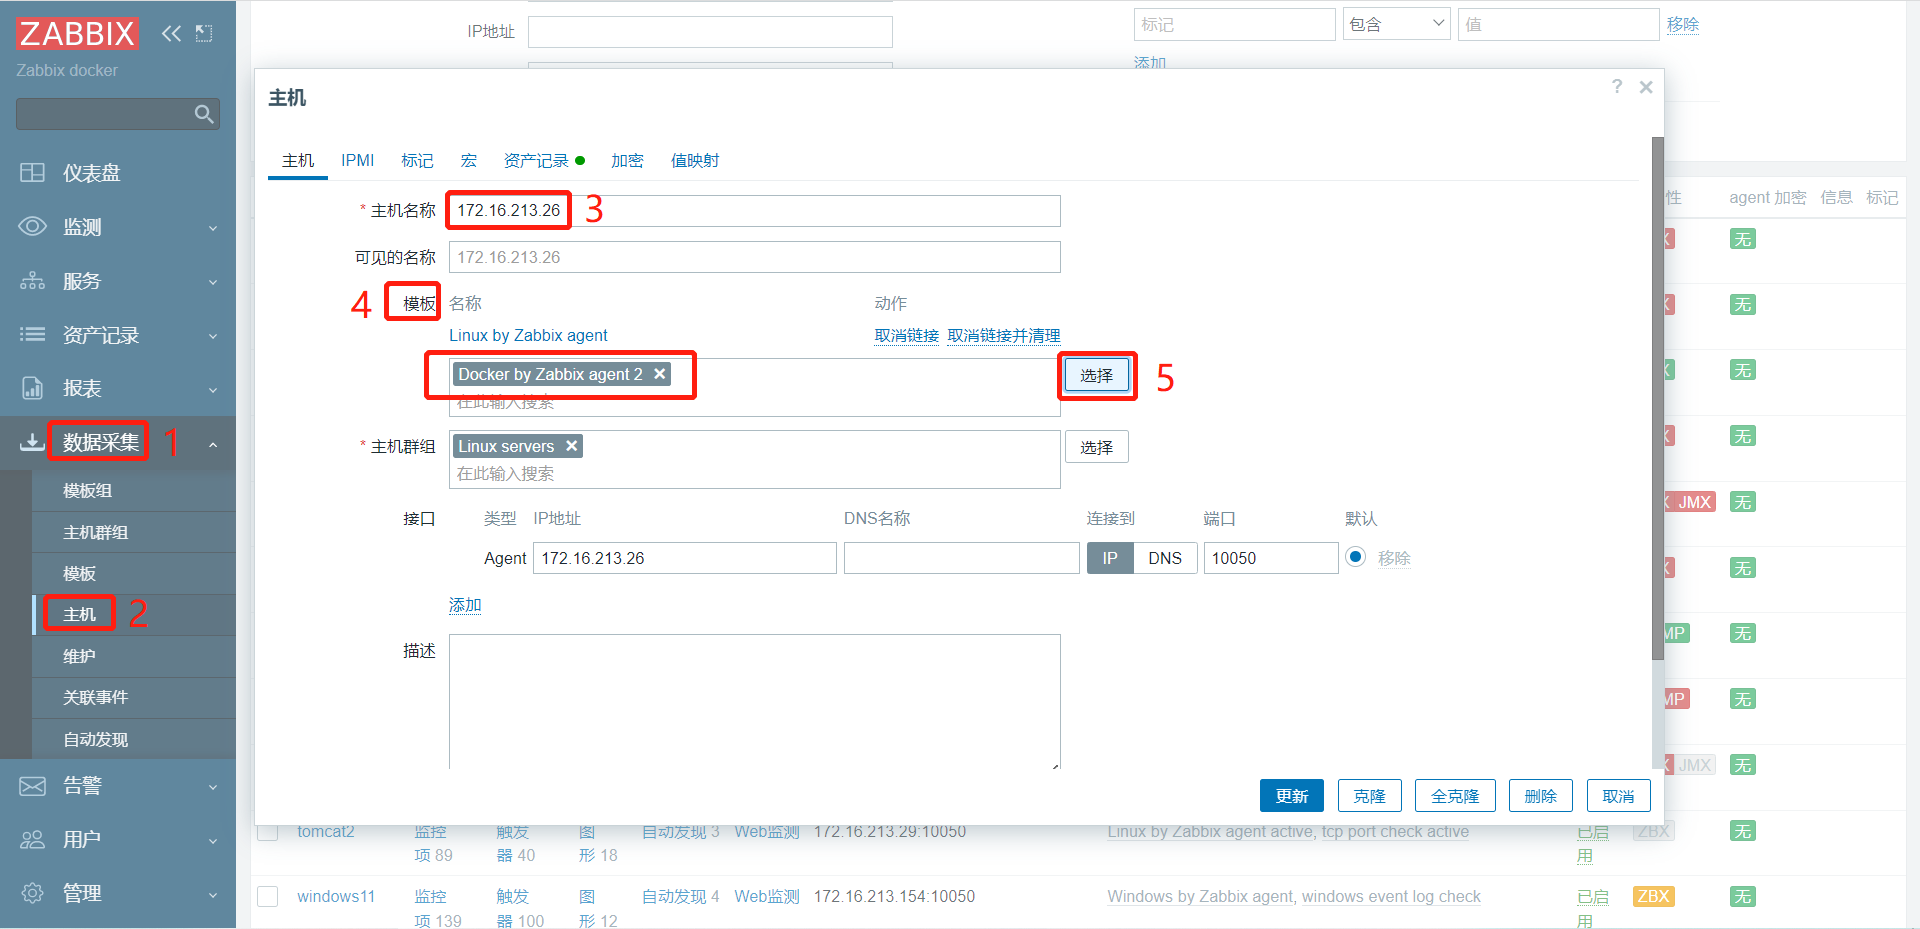Switch to the 值映射 tab
This screenshot has width=1920, height=929.
pos(695,160)
